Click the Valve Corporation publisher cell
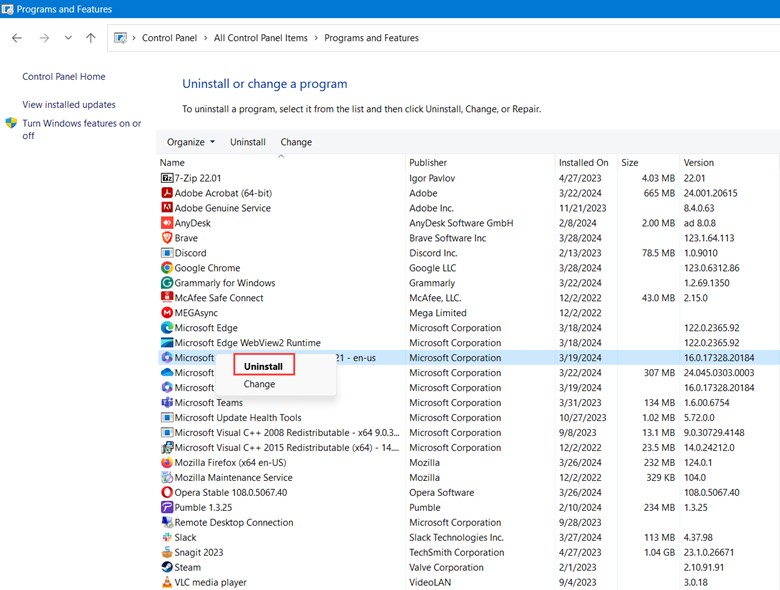Viewport: 780px width, 590px height. click(446, 567)
